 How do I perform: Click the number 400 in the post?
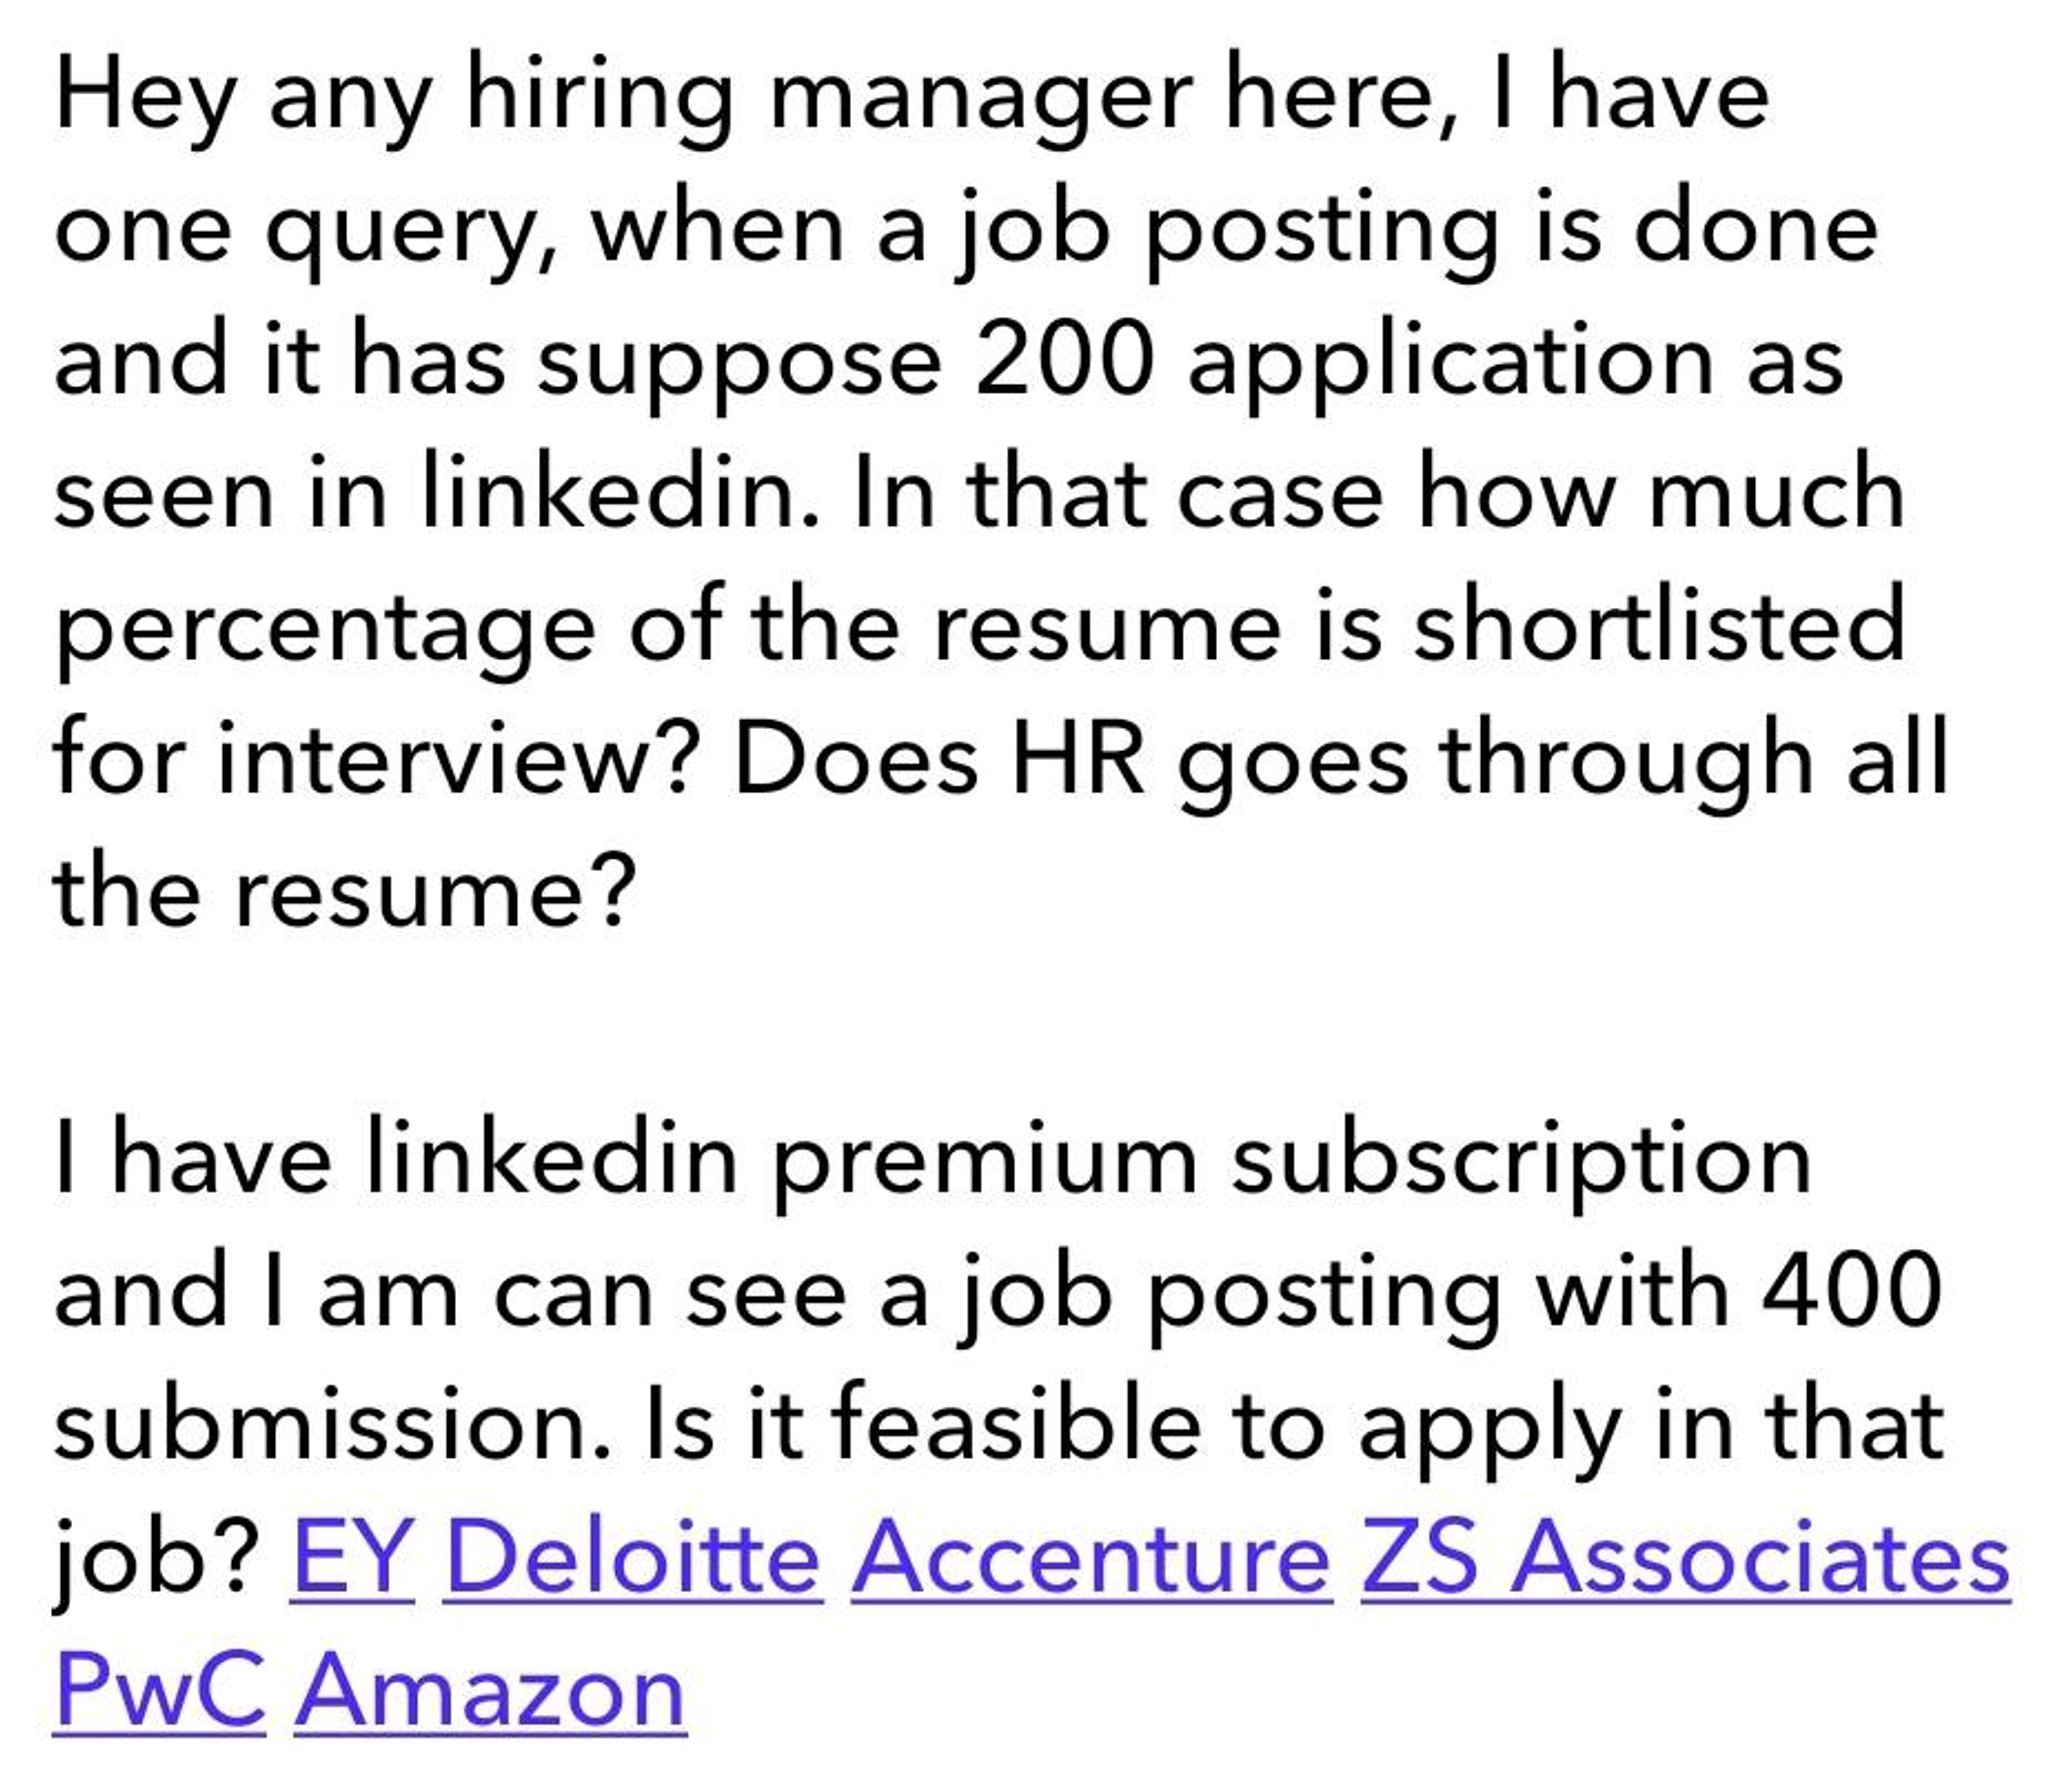click(1853, 1291)
